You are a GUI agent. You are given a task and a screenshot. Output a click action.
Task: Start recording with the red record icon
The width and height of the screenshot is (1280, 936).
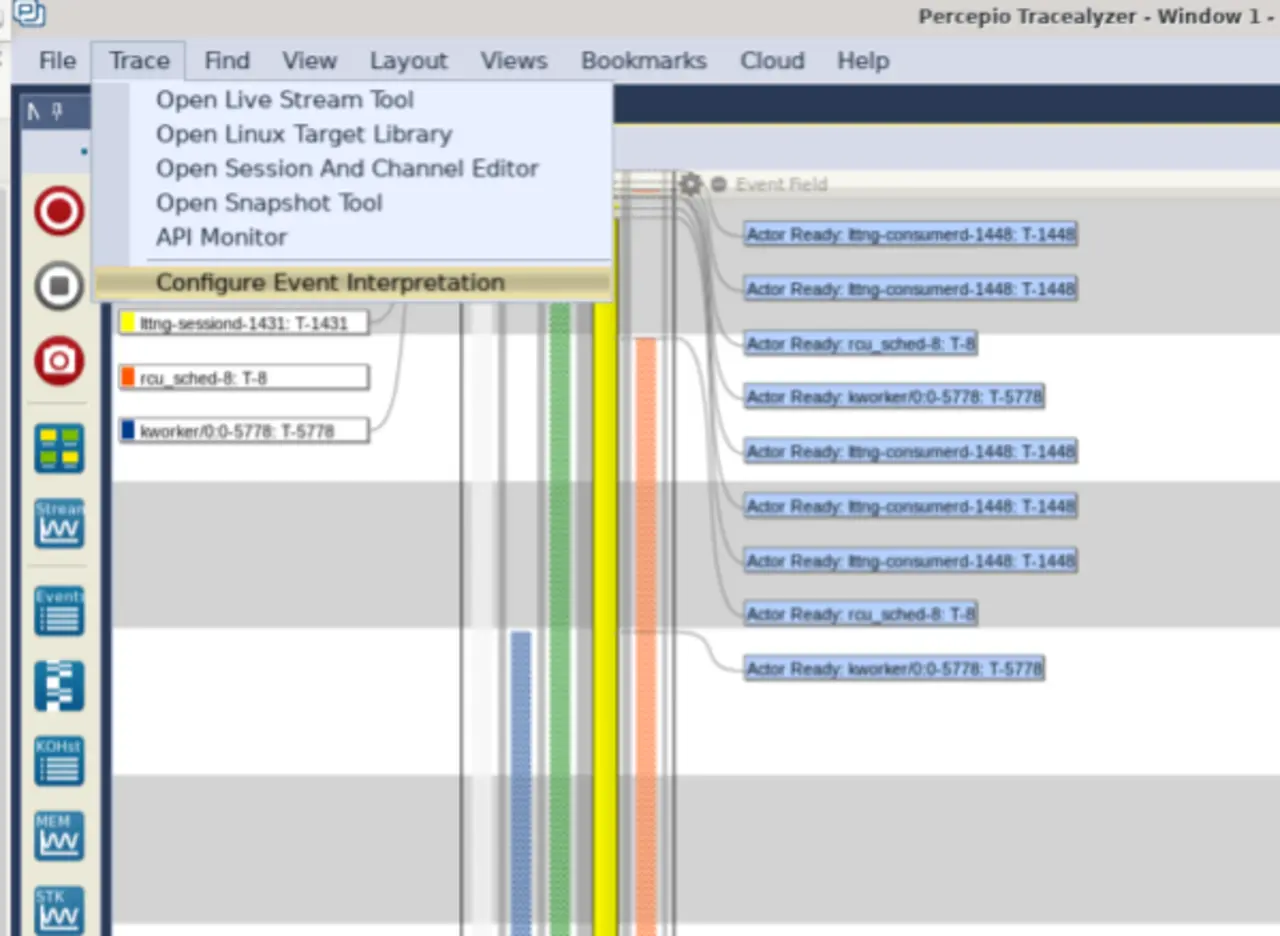(x=59, y=211)
